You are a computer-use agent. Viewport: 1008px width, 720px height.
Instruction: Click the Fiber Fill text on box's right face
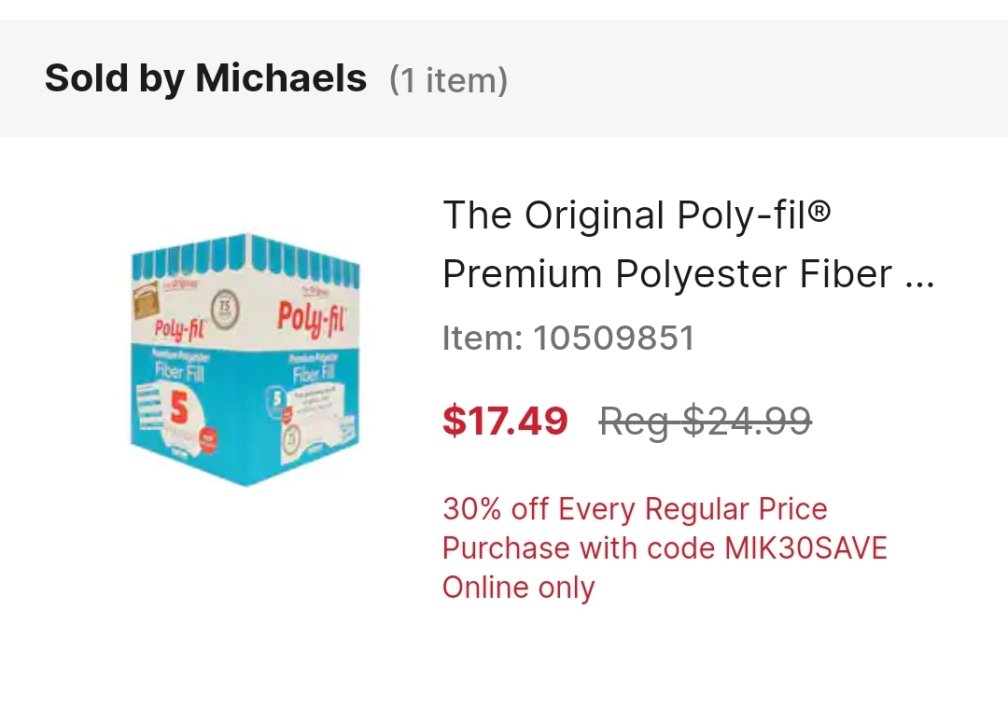point(310,375)
